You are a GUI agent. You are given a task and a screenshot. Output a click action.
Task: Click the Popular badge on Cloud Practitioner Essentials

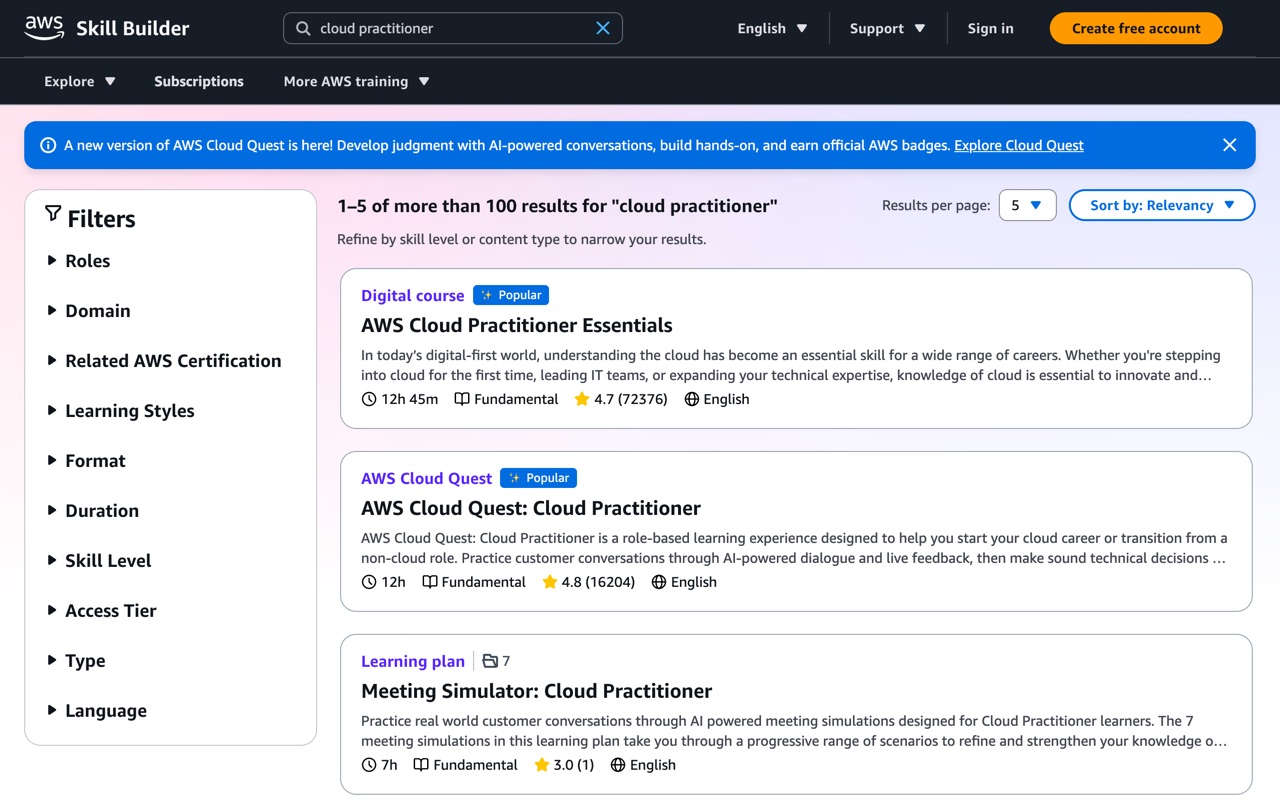pyautogui.click(x=511, y=295)
